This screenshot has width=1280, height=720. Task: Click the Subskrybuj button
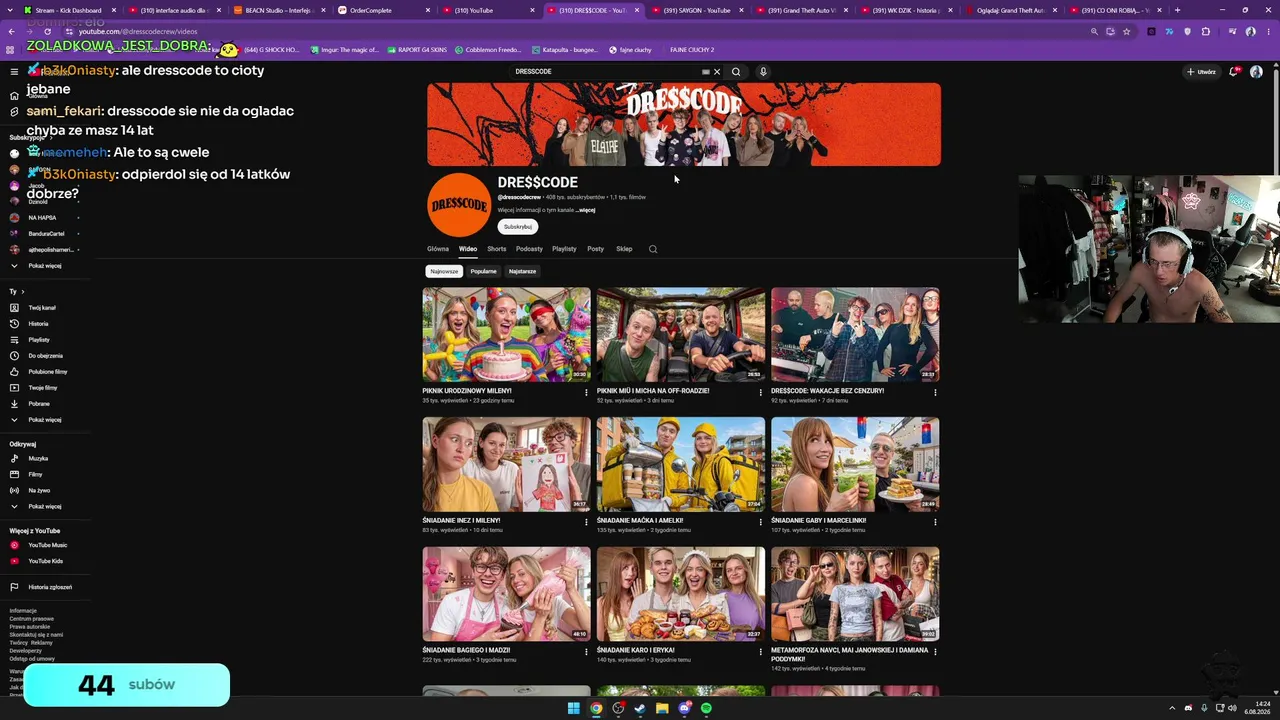(x=518, y=227)
